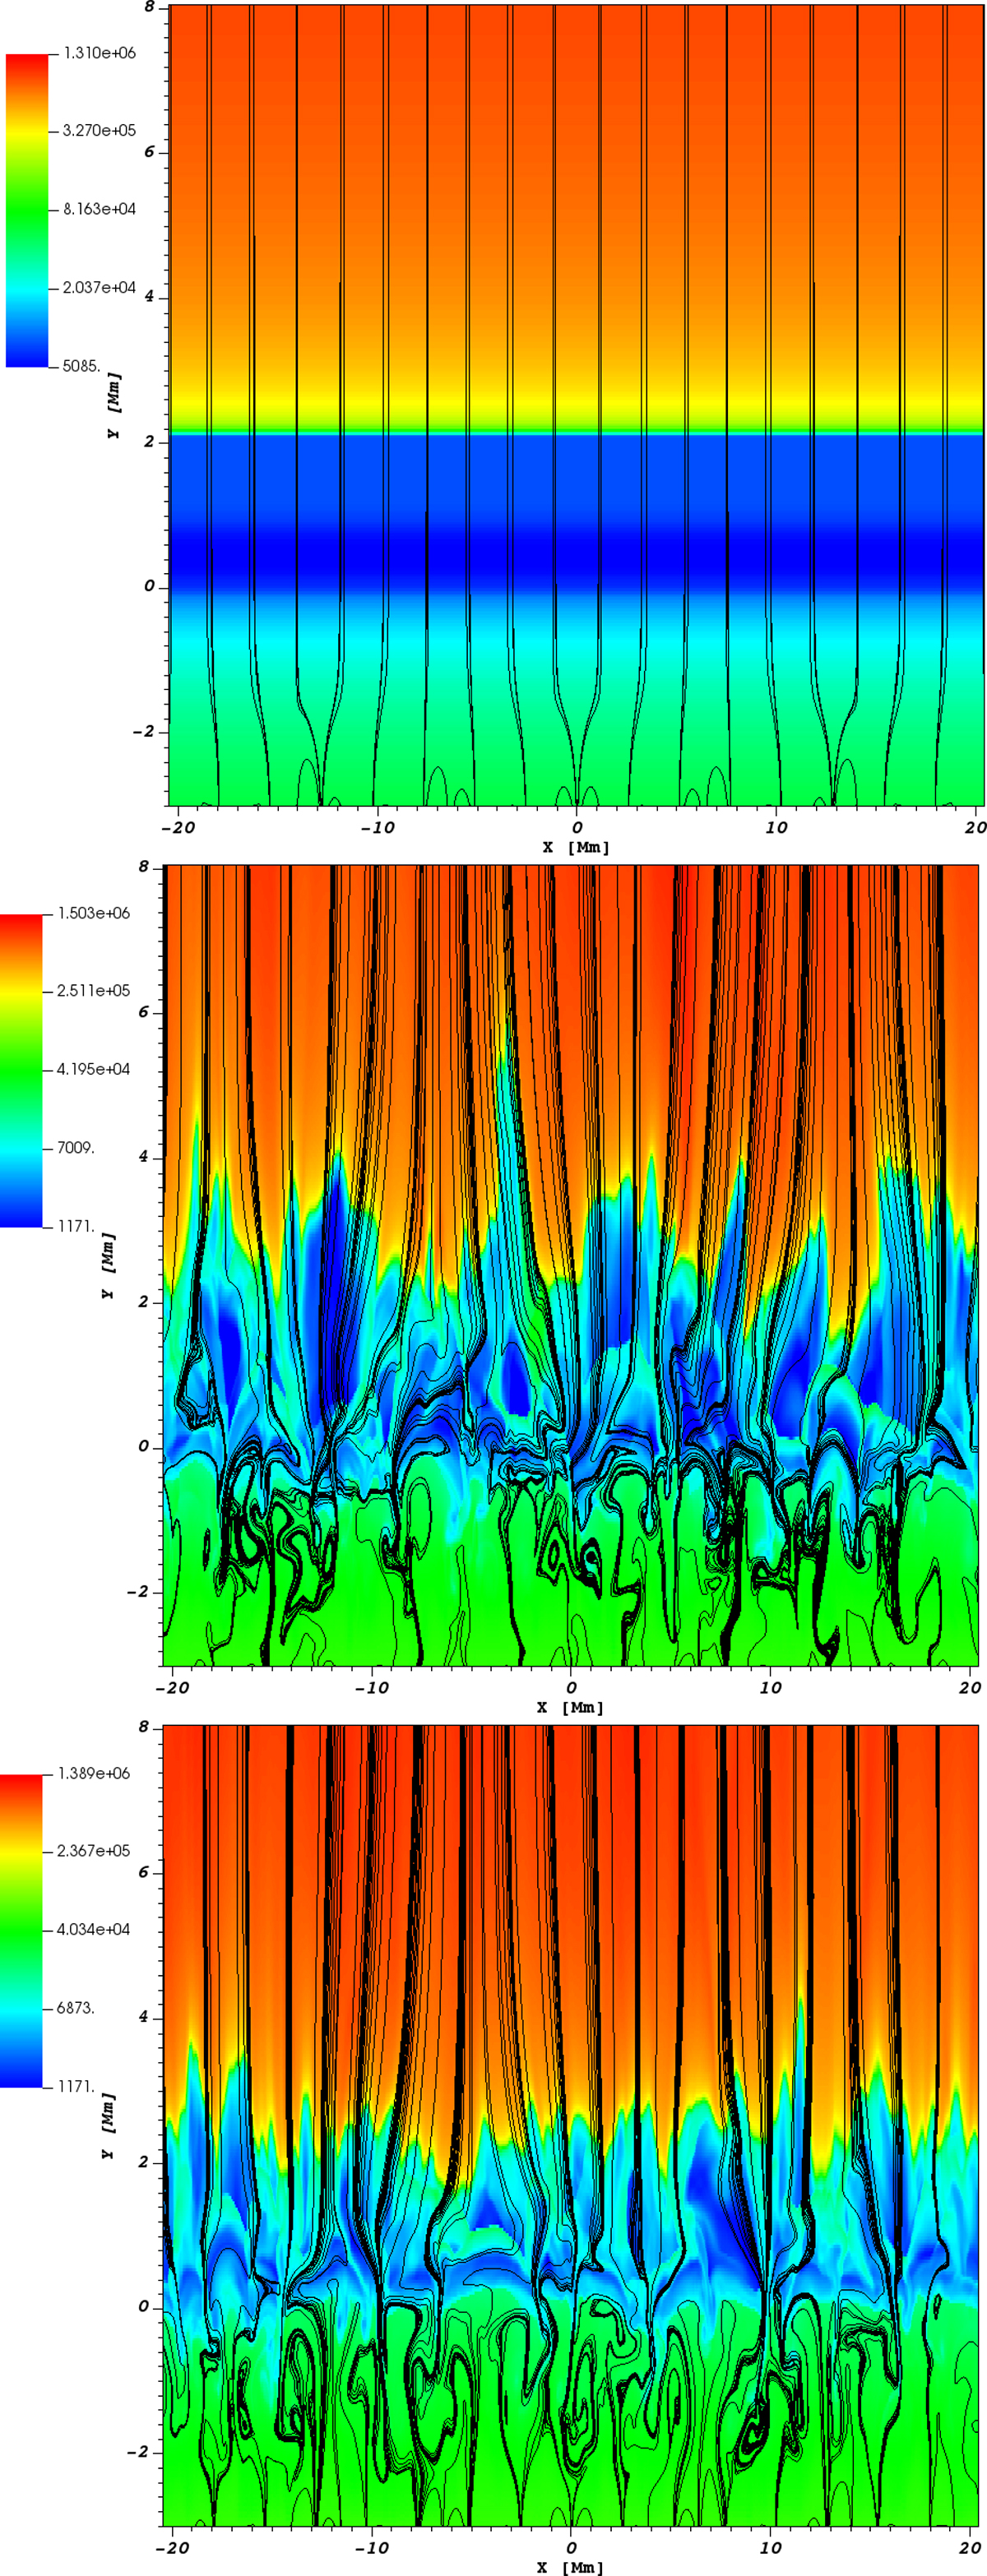Screen dimensions: 987x2576
Task: Click the bottom panel's colorbar gradient
Action: (21, 1930)
